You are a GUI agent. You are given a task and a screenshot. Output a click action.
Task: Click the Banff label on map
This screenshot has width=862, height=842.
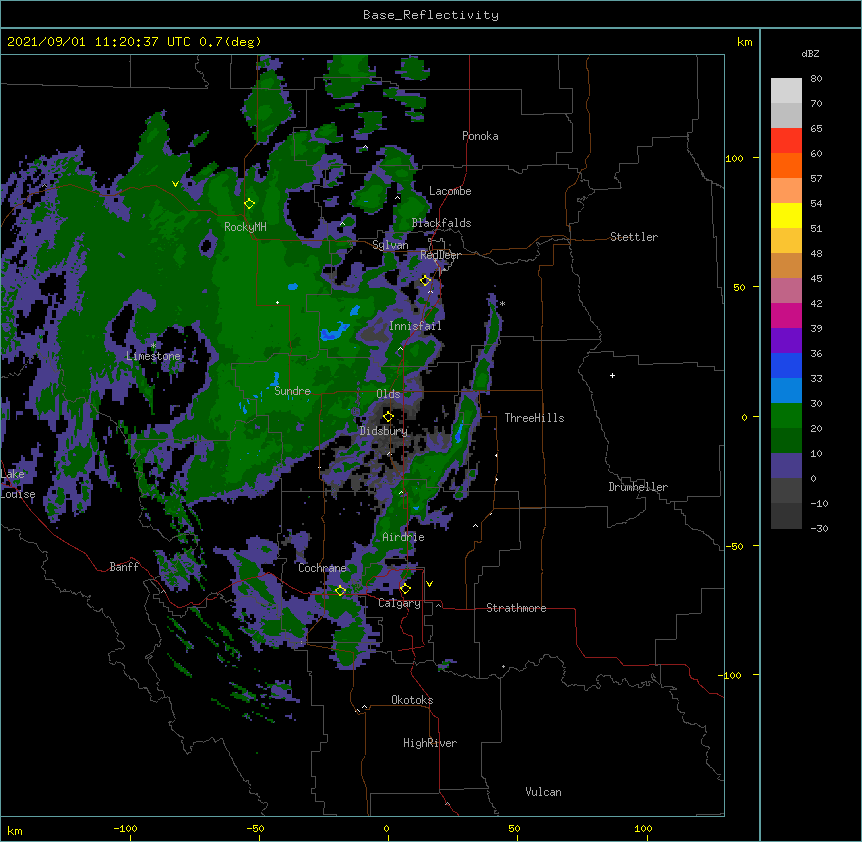[x=124, y=567]
